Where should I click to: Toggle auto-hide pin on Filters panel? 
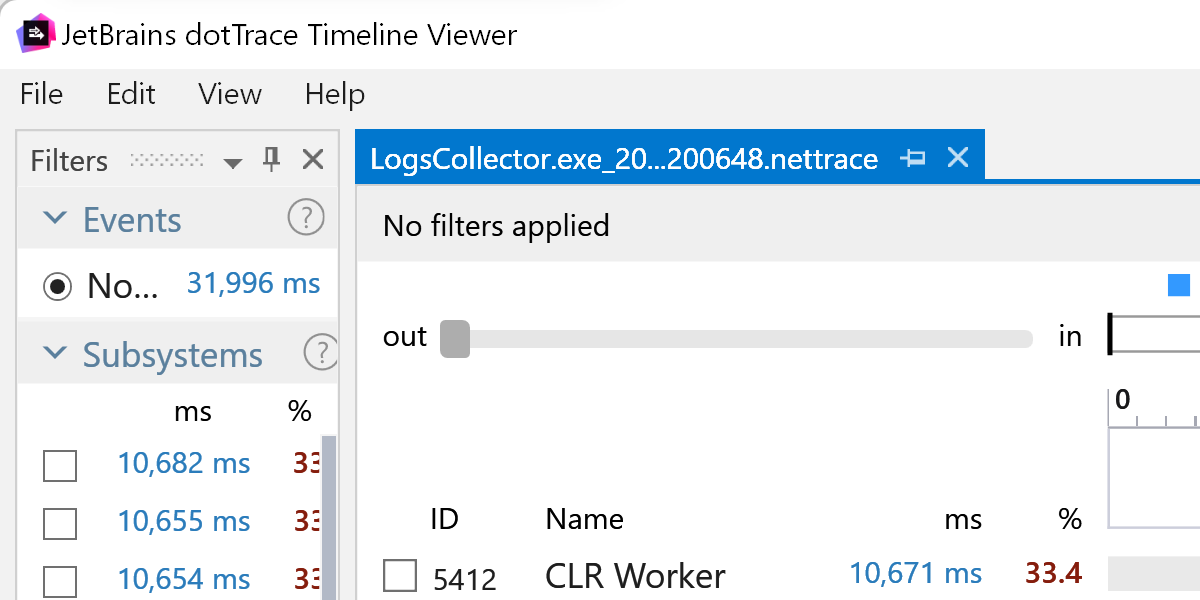click(271, 160)
